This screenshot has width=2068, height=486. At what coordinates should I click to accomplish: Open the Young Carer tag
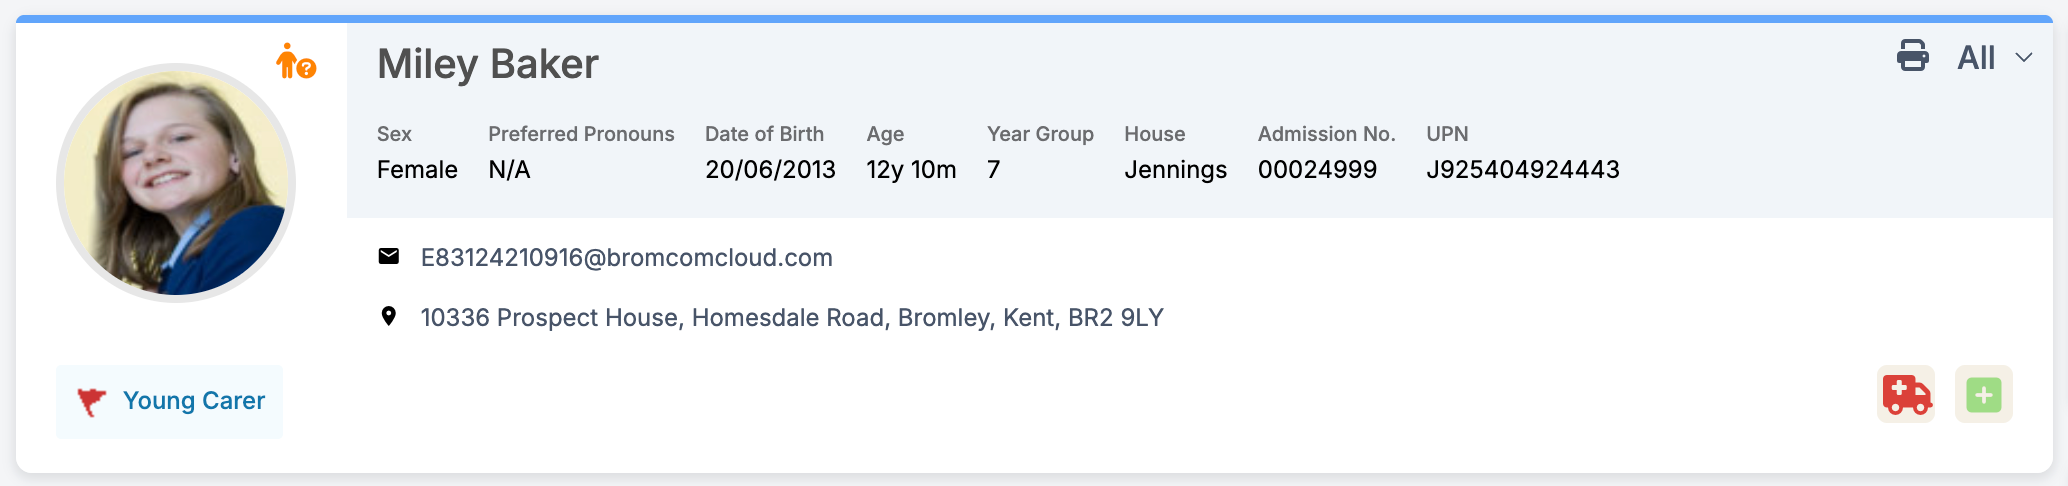[169, 402]
